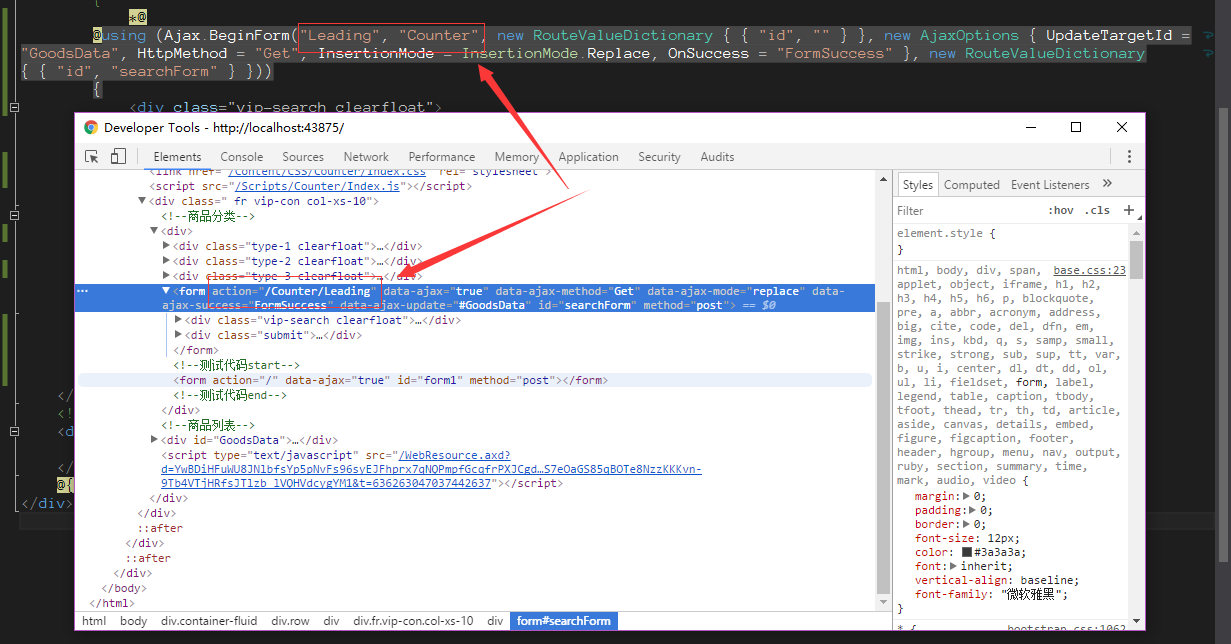Expand the GoodsData div node

click(154, 439)
